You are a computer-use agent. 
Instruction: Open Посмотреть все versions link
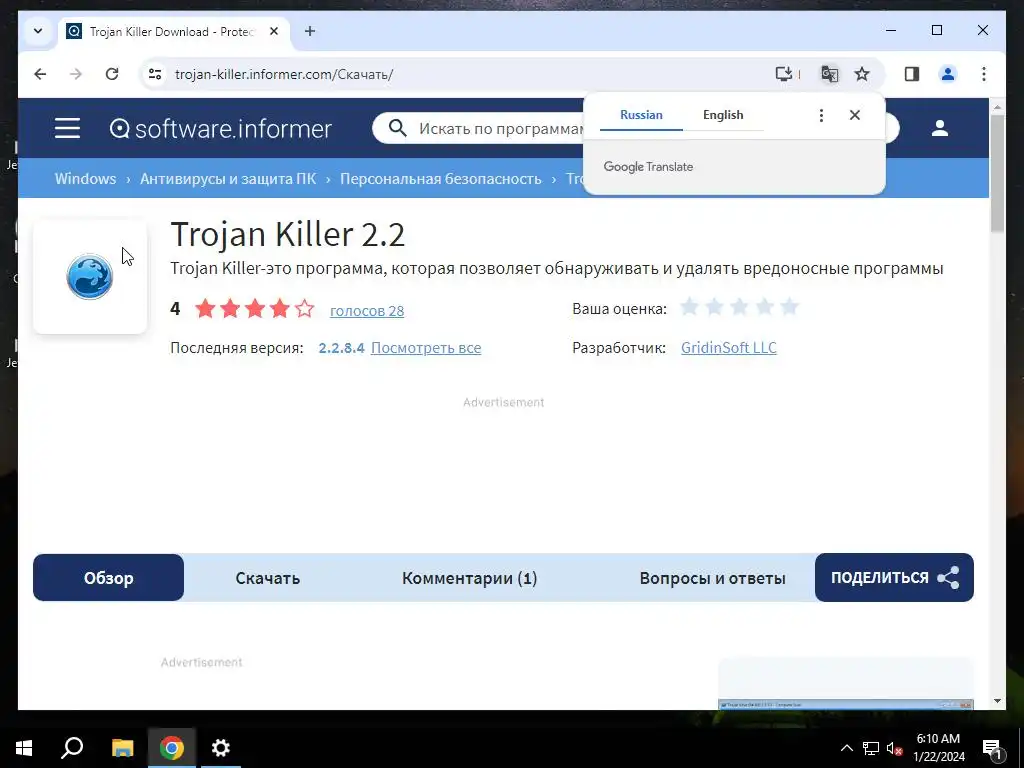click(x=426, y=347)
